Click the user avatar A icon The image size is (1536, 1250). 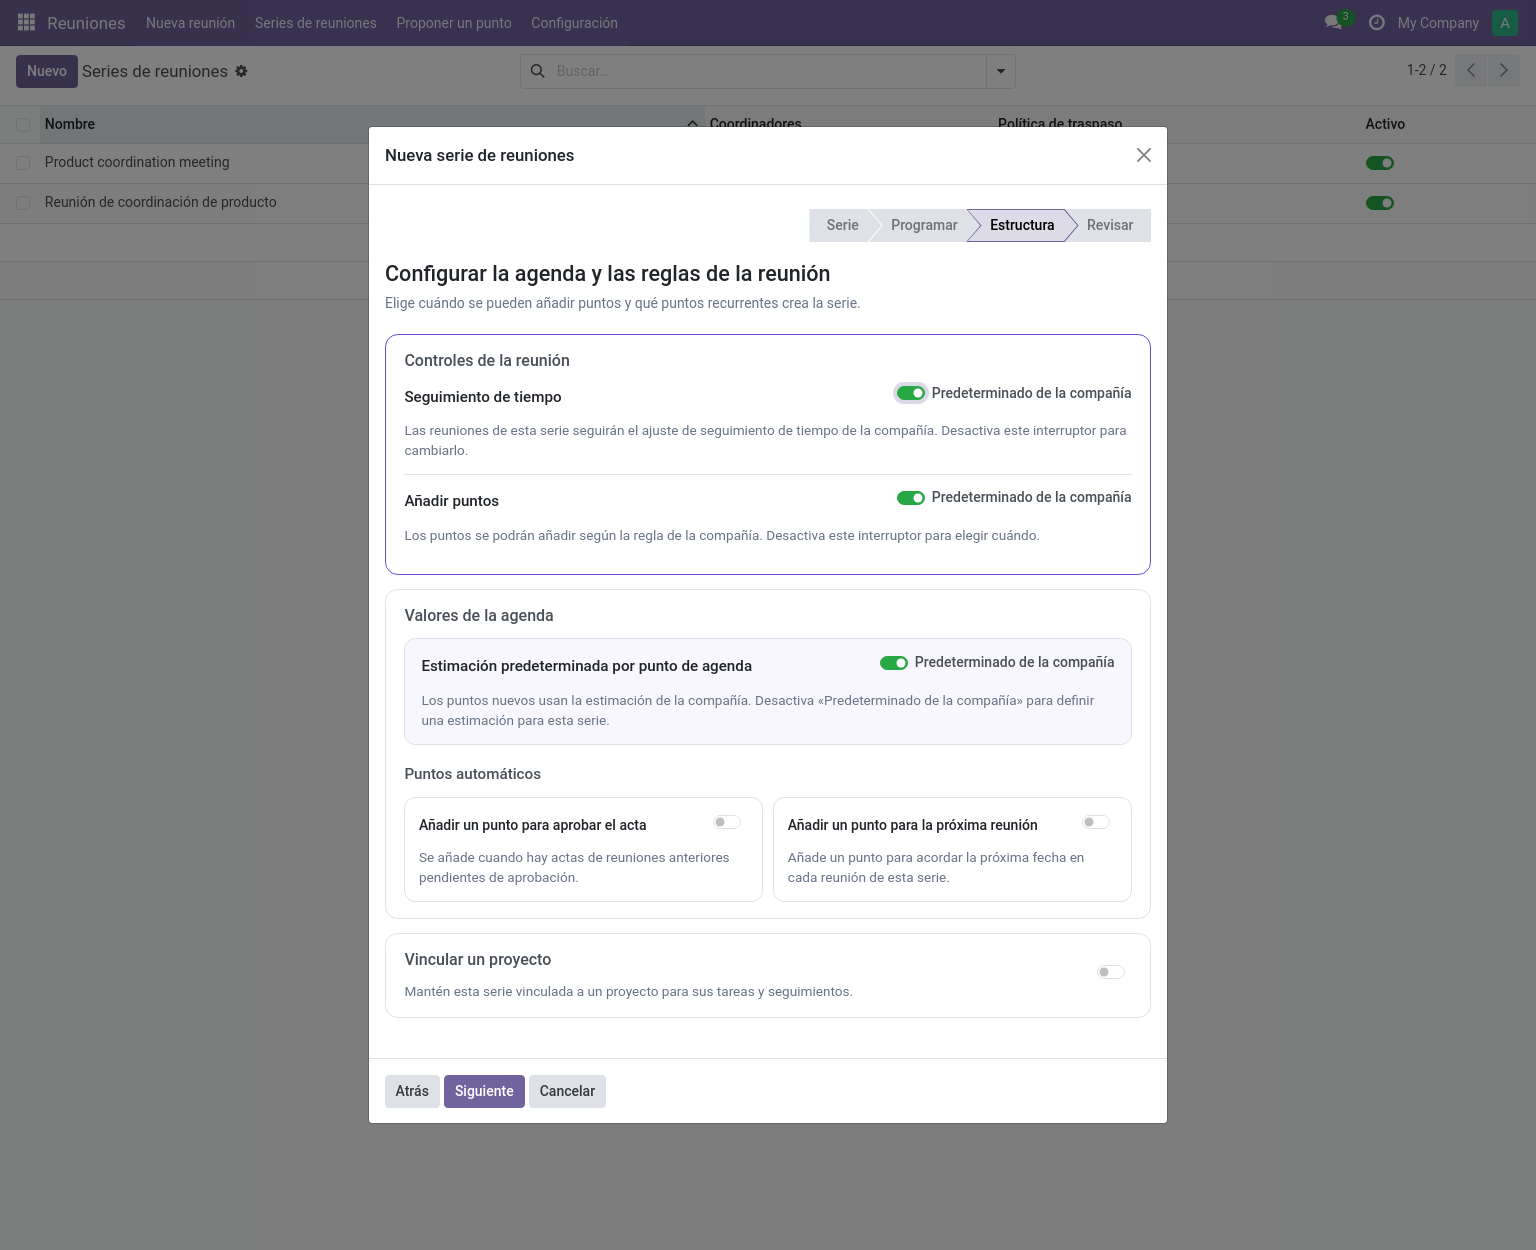[x=1504, y=22]
